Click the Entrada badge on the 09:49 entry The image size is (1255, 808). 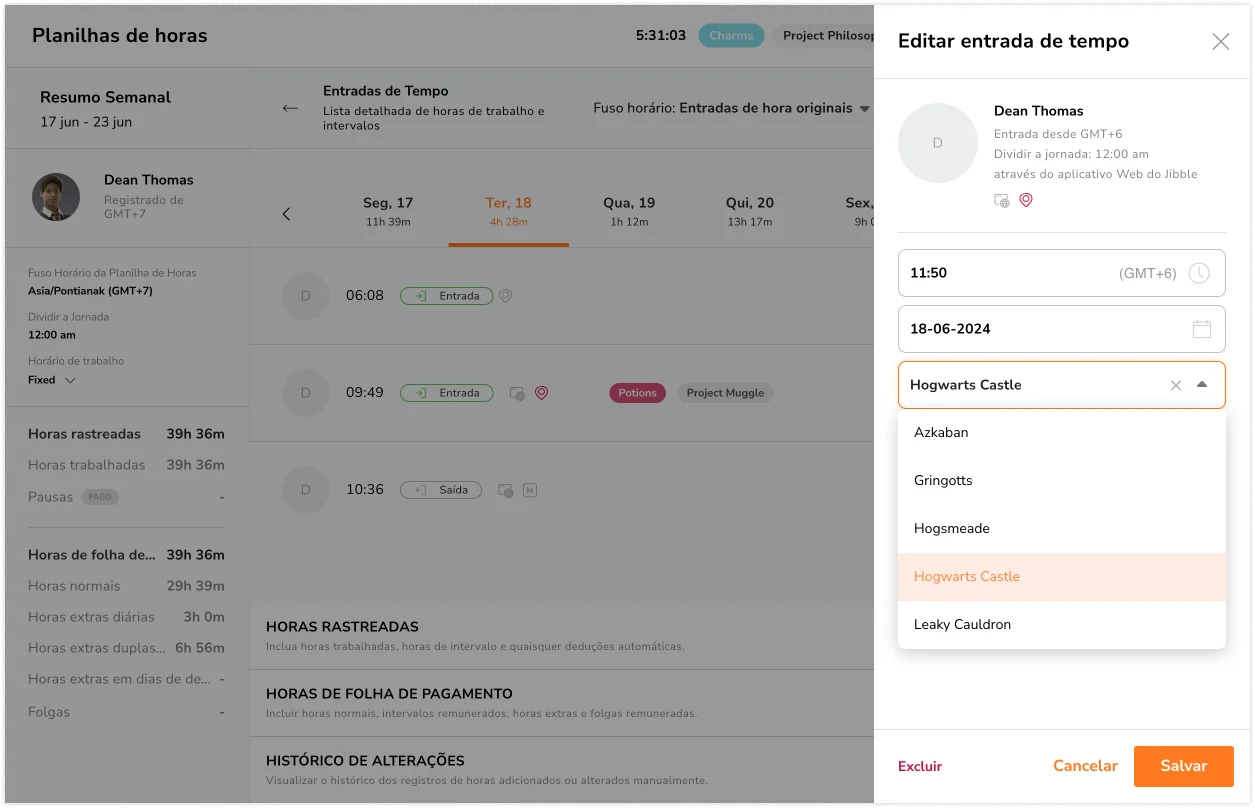coord(446,393)
